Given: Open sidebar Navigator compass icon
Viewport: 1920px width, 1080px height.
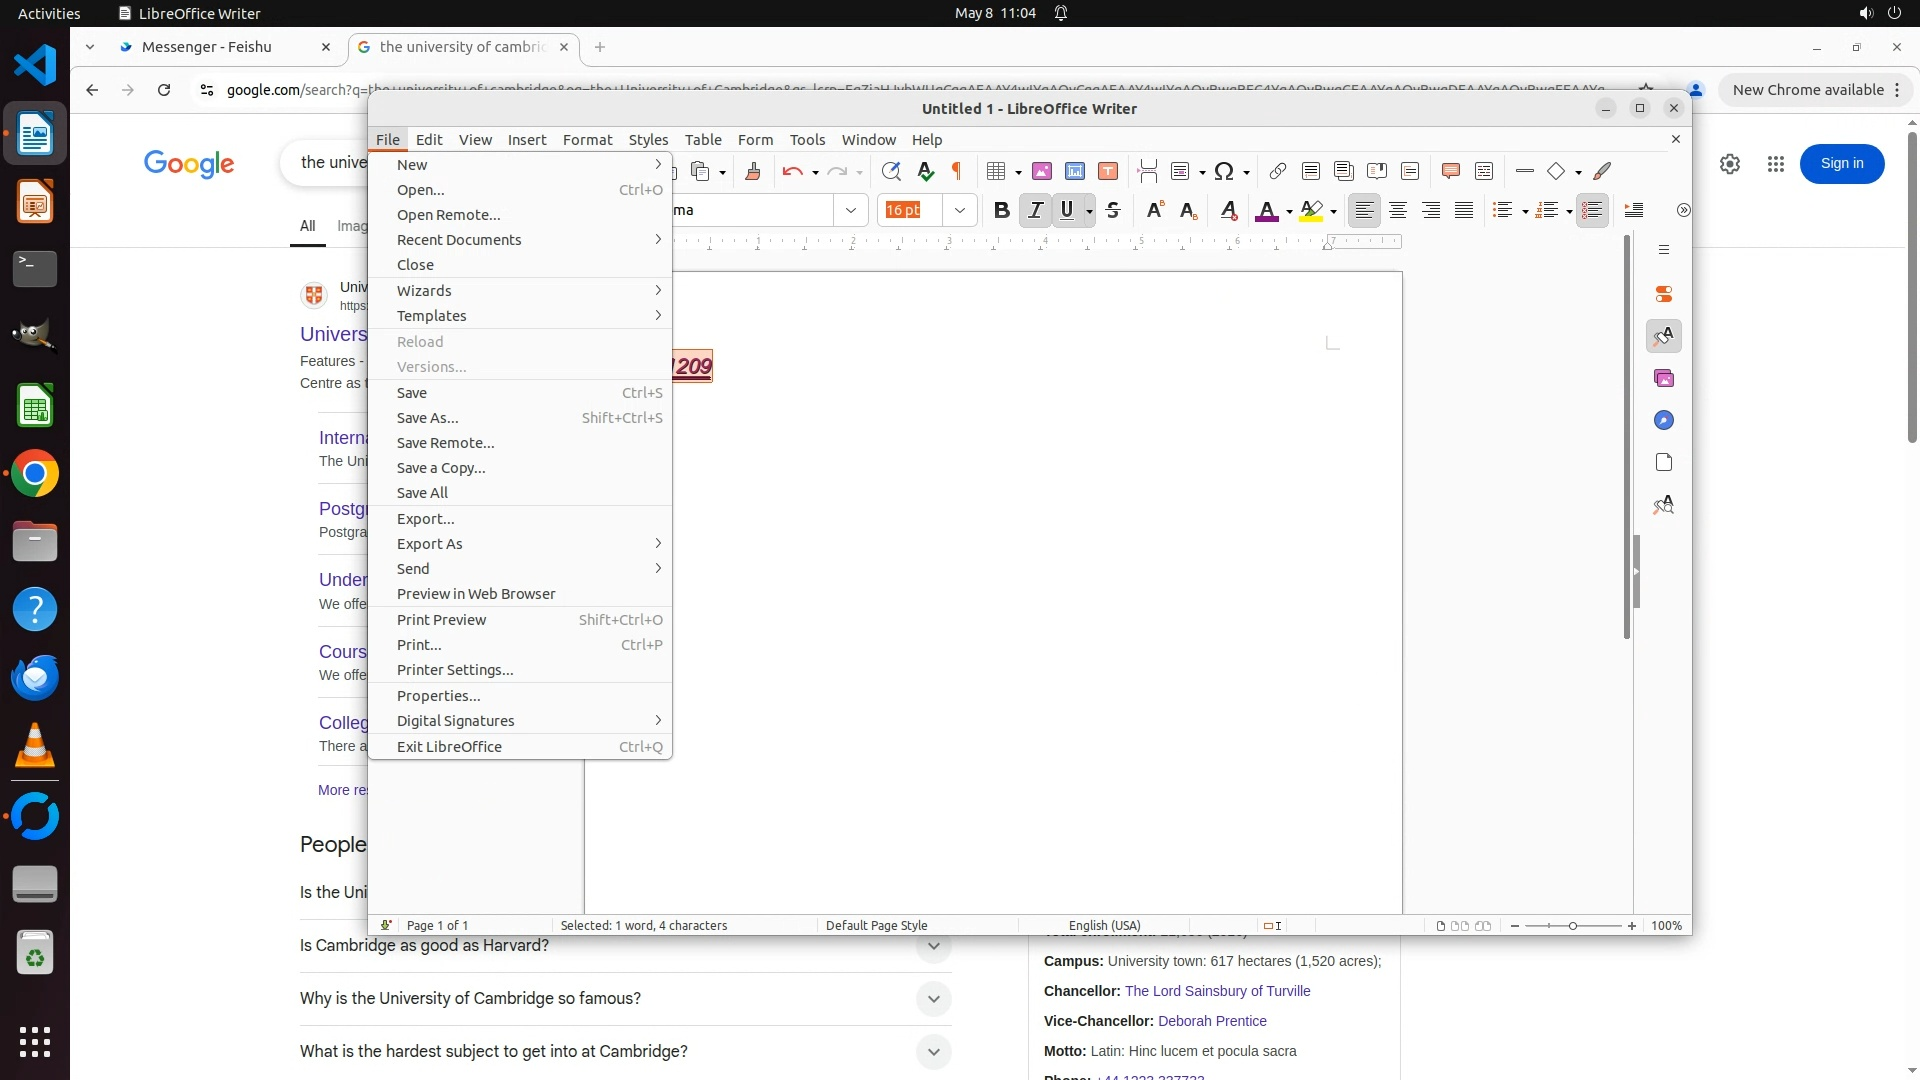Looking at the screenshot, I should coord(1664,420).
